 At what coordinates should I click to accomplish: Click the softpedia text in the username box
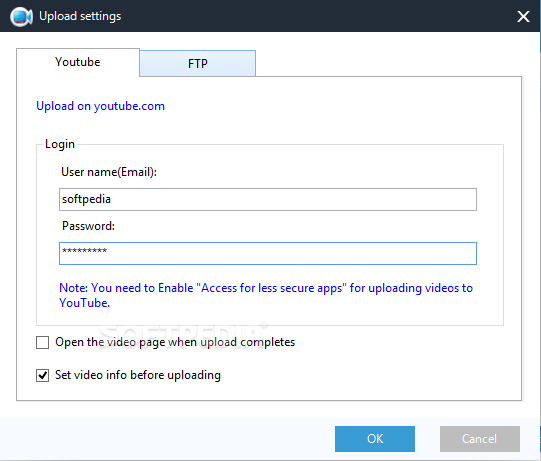click(86, 199)
